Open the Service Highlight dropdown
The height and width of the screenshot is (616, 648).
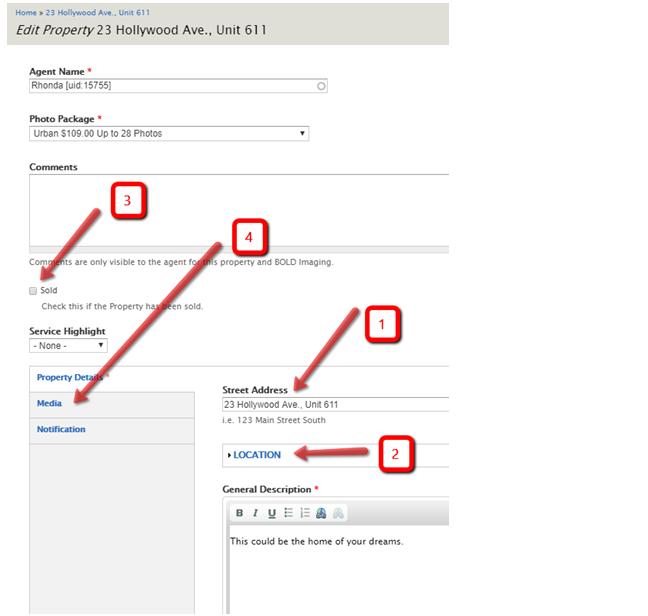(x=68, y=345)
